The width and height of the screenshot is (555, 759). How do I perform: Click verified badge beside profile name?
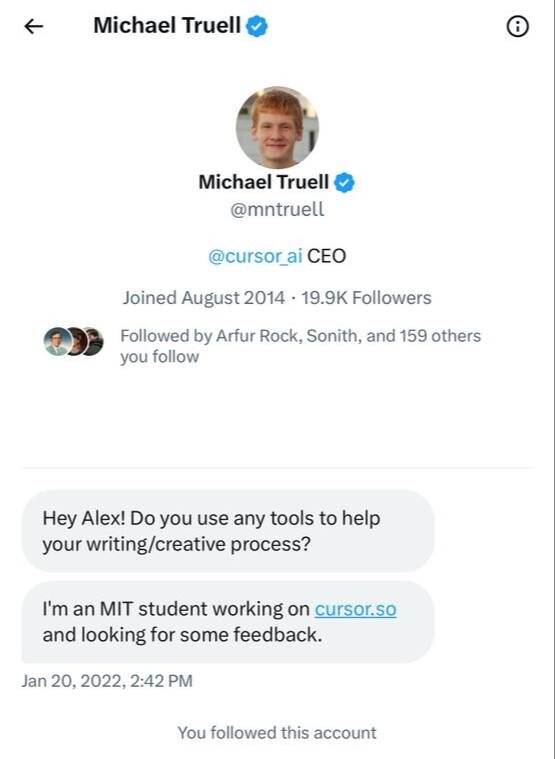[344, 182]
